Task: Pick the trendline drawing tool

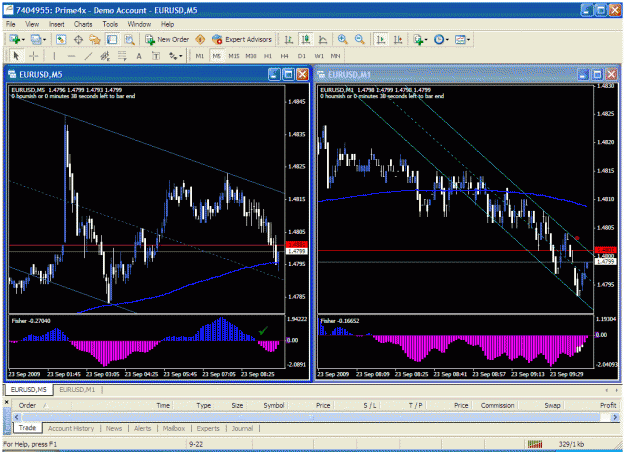Action: coord(88,56)
